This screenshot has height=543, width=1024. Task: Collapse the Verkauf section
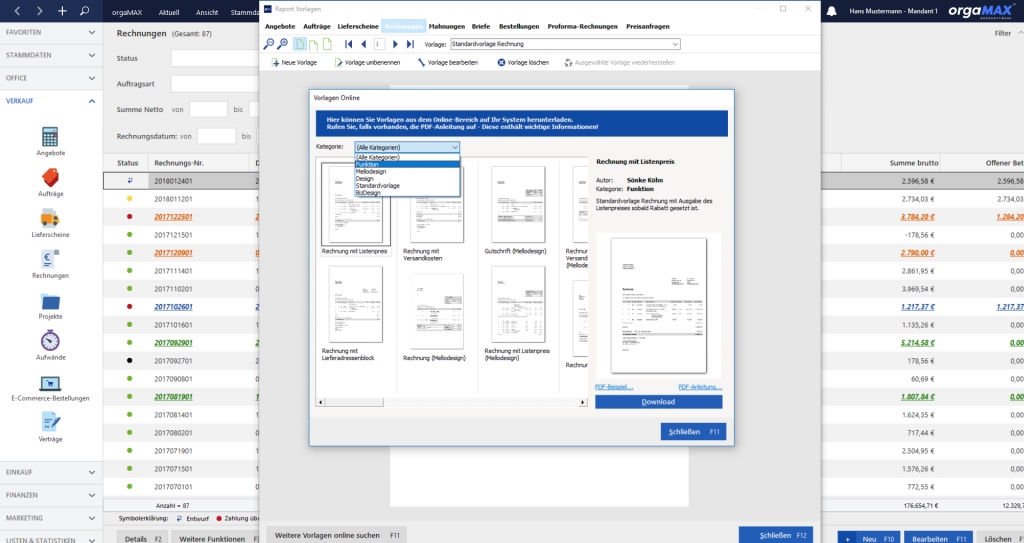point(51,101)
